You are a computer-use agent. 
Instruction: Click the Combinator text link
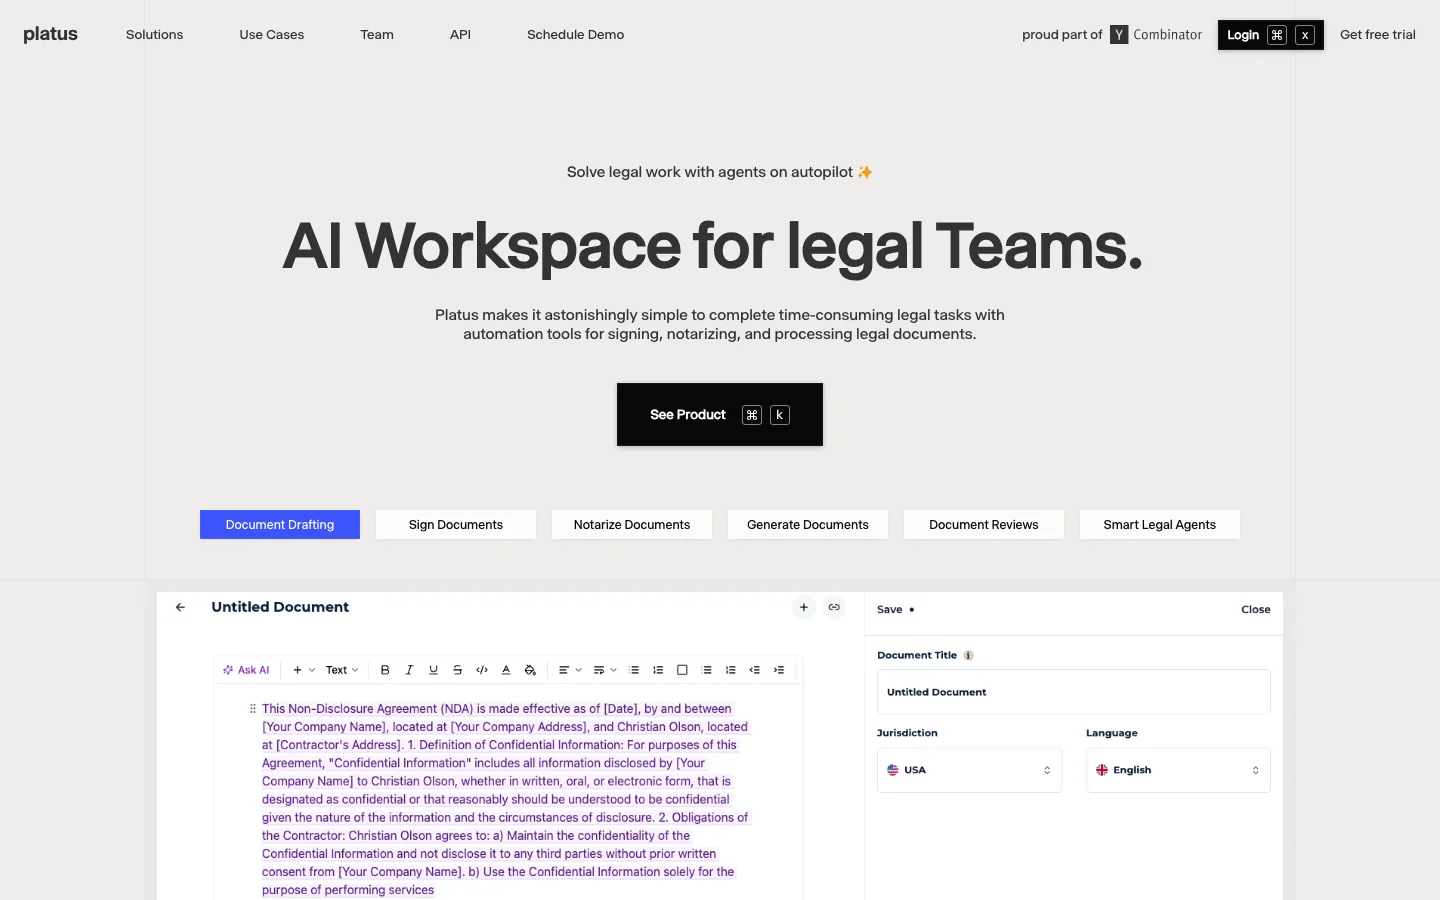click(x=1168, y=35)
